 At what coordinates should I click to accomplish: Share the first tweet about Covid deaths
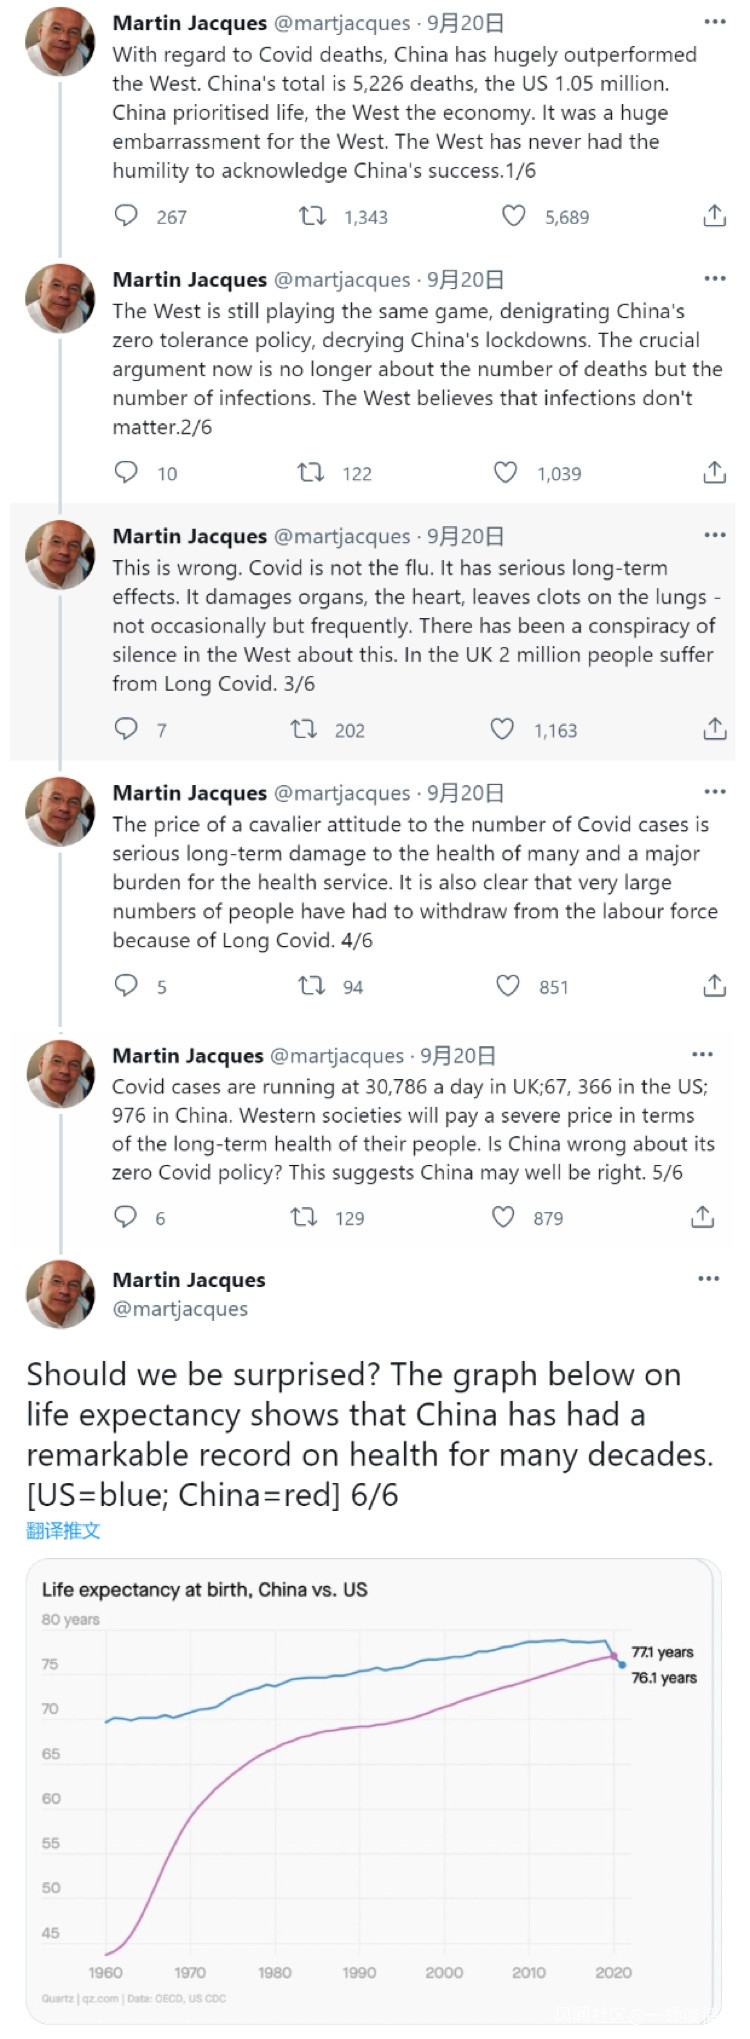714,216
